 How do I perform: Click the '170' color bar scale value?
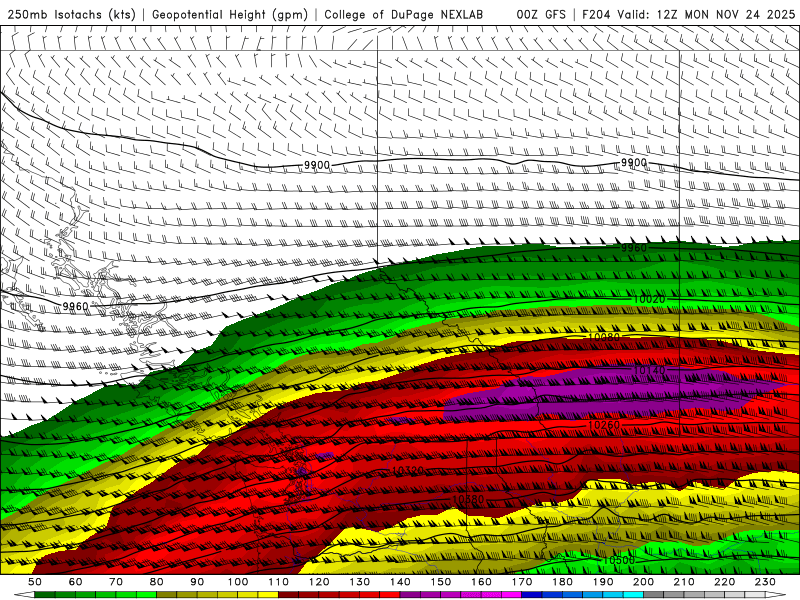[x=522, y=582]
